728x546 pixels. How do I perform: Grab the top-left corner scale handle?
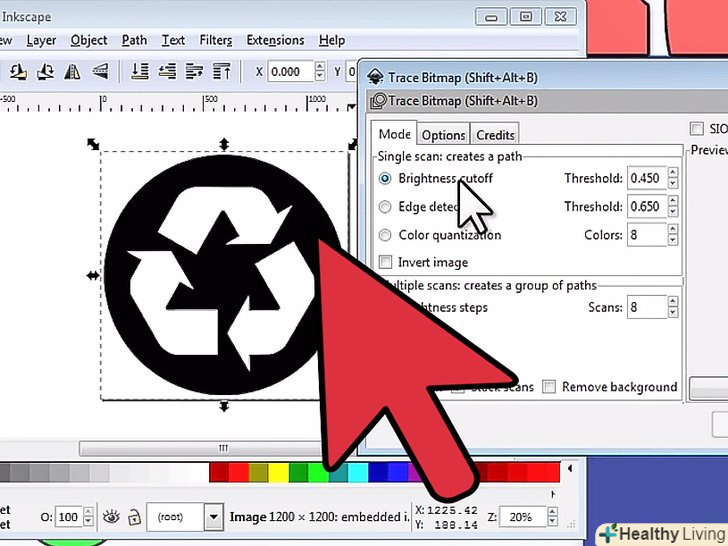(x=93, y=144)
